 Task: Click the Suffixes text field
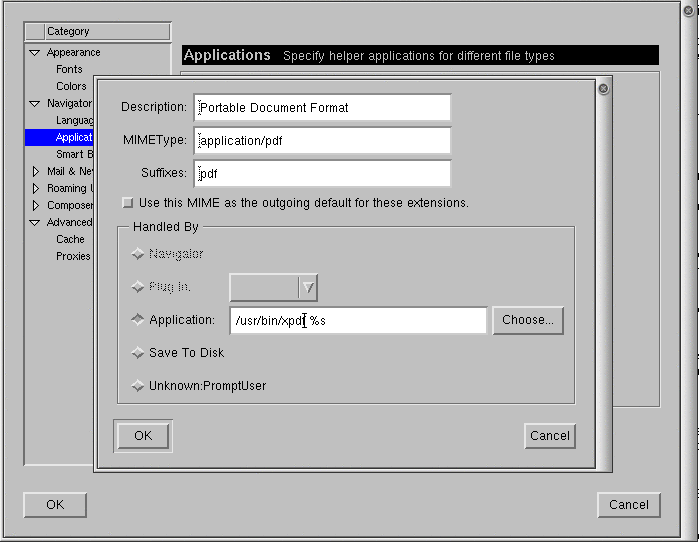(x=323, y=174)
